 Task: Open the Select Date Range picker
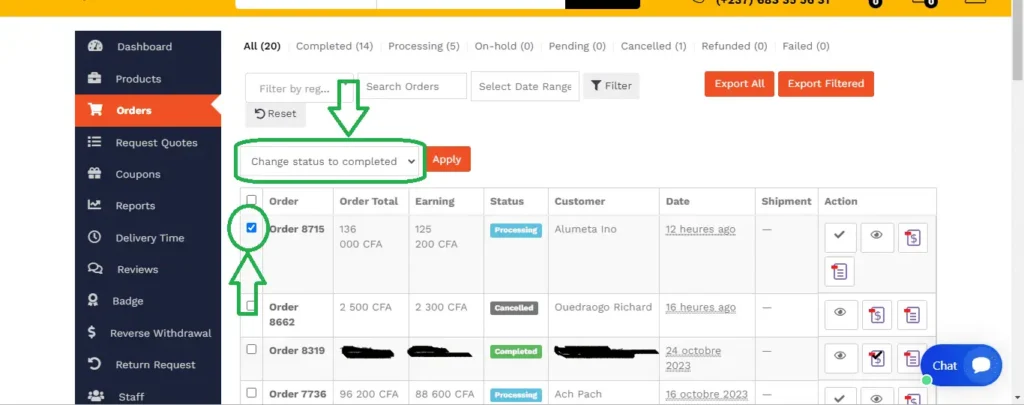pyautogui.click(x=524, y=87)
